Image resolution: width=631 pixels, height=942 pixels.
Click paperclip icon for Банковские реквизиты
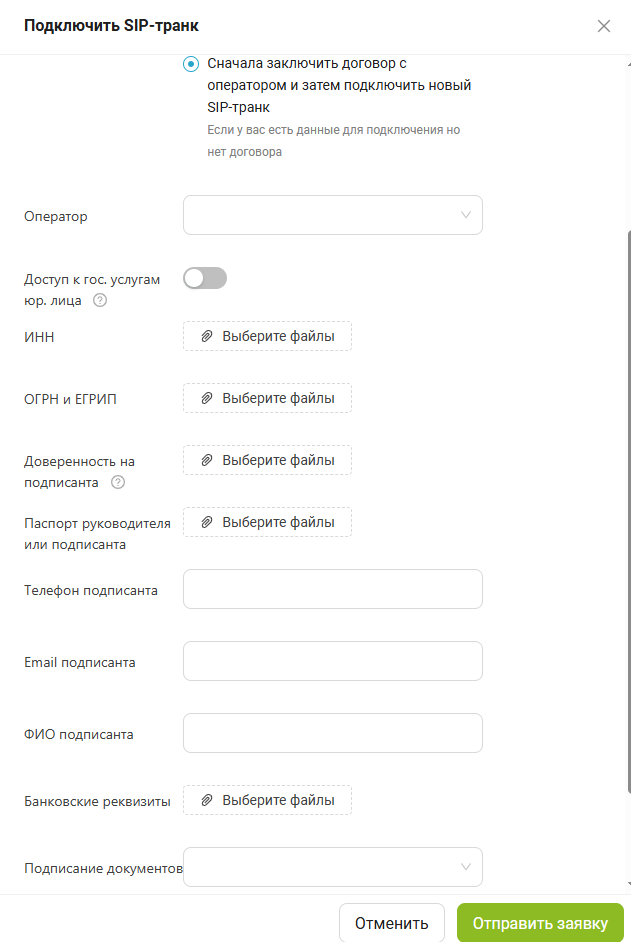207,801
